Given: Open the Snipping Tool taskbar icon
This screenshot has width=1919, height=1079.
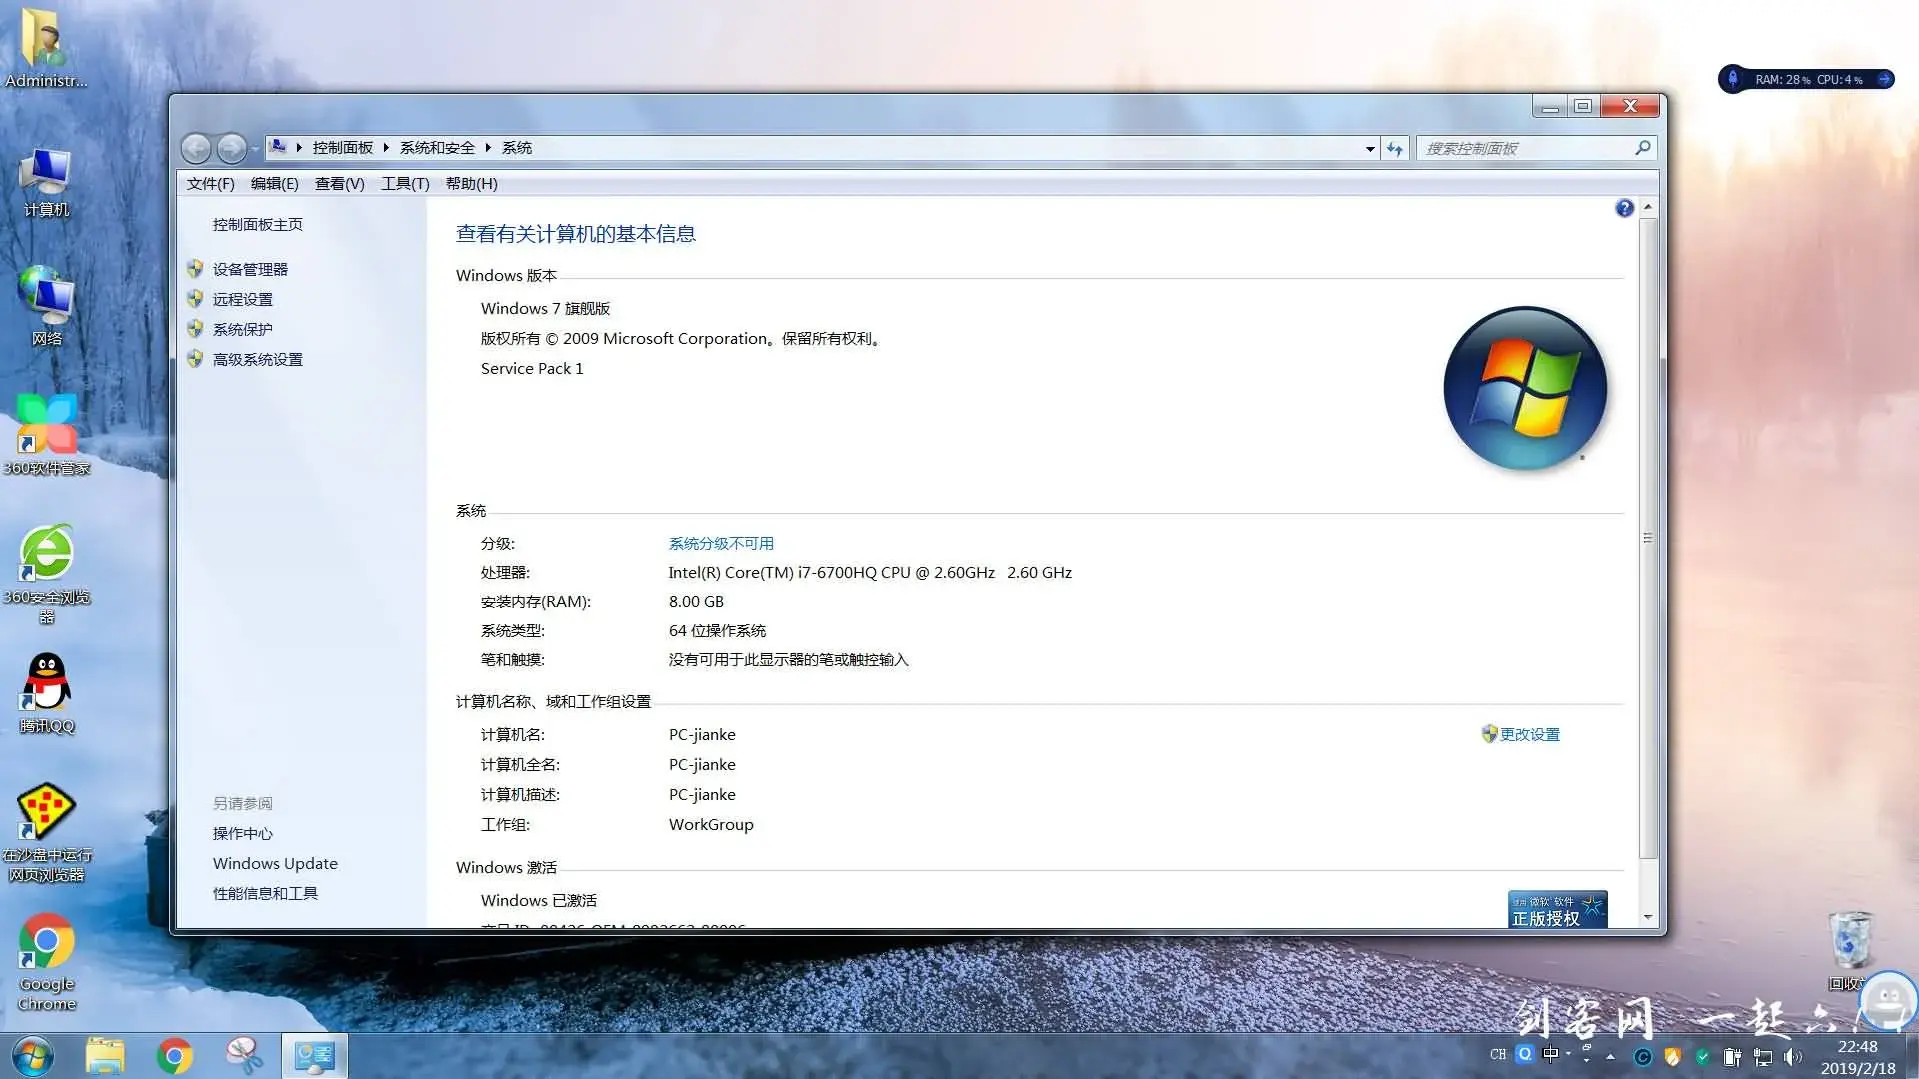Looking at the screenshot, I should tap(244, 1056).
